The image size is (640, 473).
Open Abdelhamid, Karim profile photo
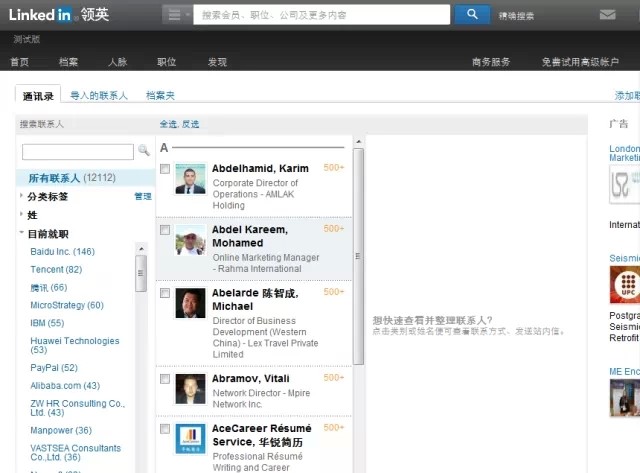coord(190,179)
